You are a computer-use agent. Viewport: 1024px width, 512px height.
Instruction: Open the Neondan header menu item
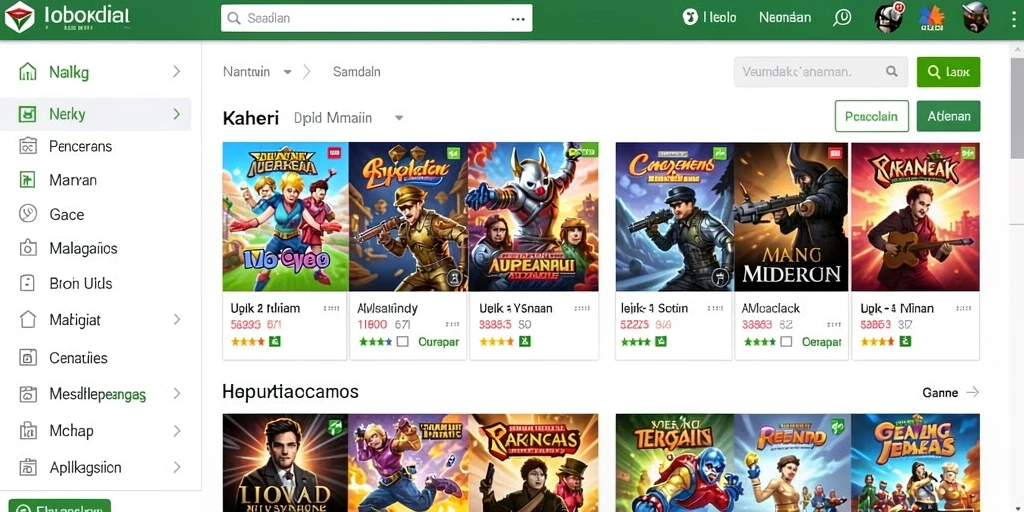785,18
